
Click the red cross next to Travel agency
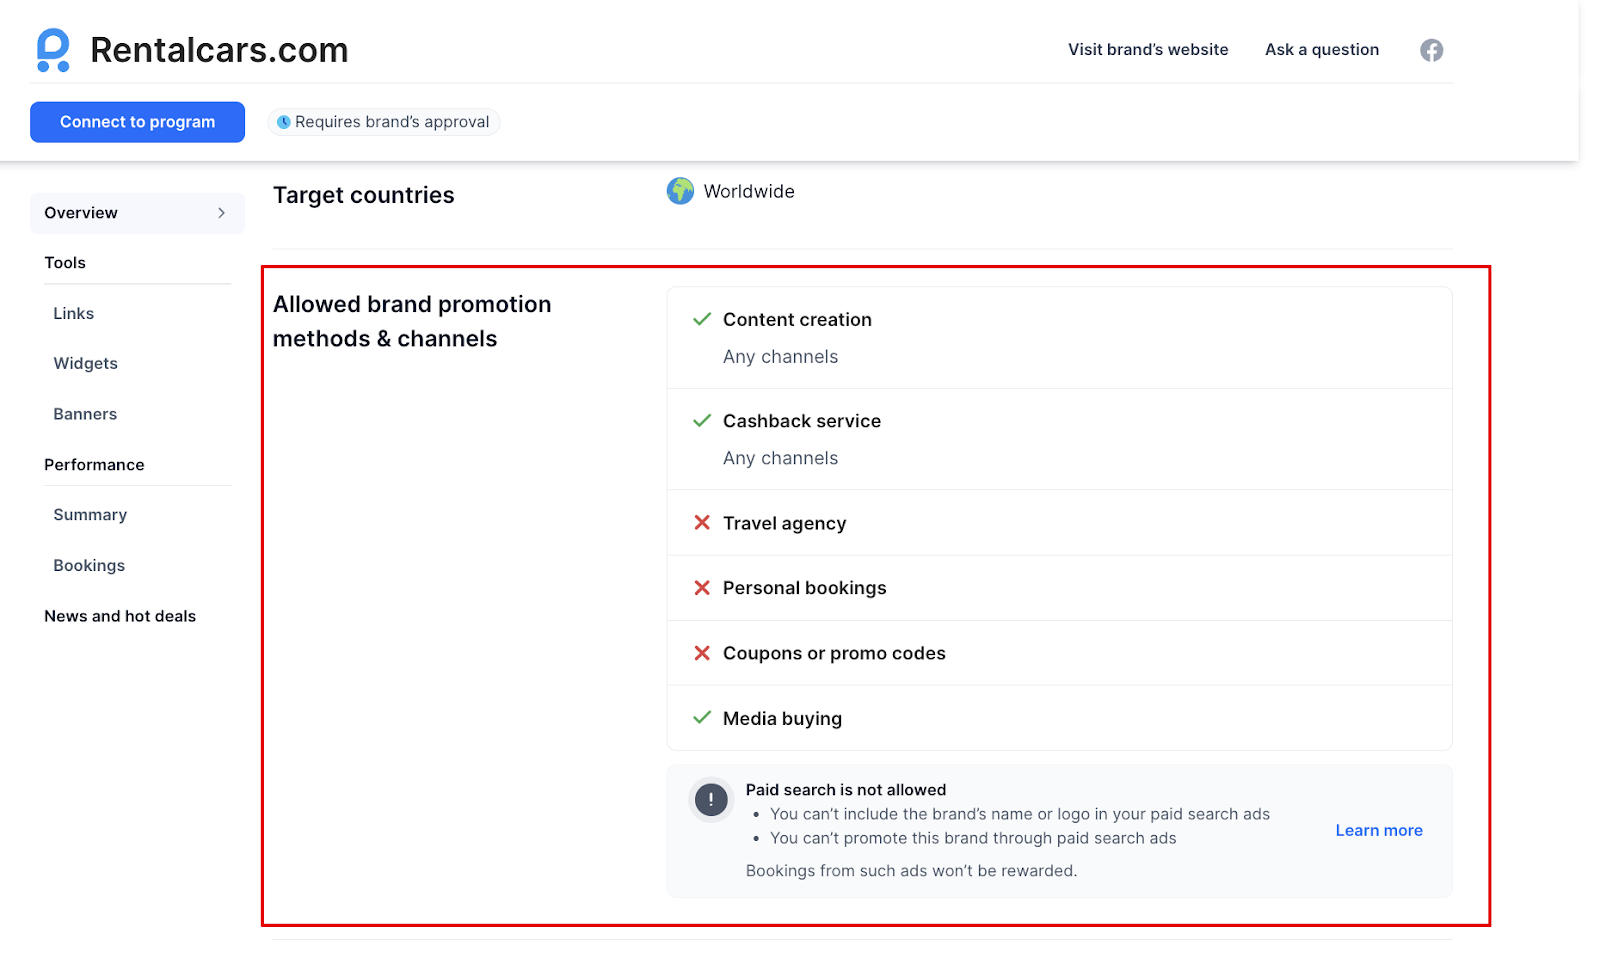click(702, 523)
